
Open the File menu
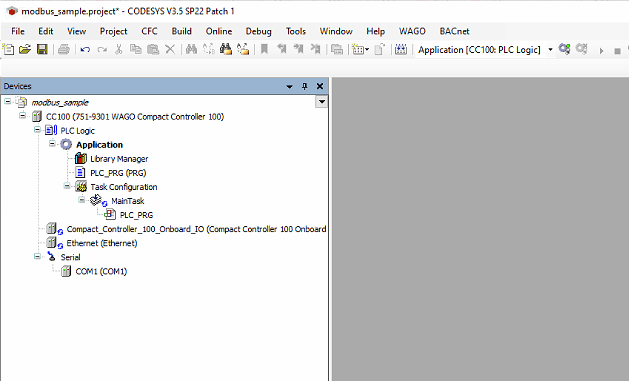coord(18,31)
